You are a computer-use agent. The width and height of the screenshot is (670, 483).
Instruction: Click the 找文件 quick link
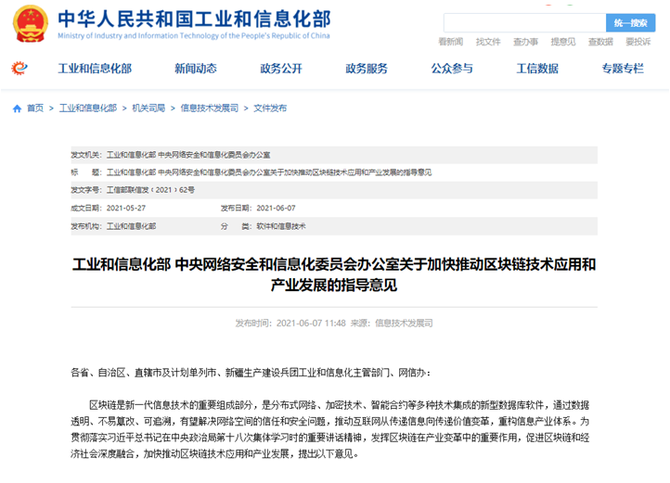click(x=488, y=42)
